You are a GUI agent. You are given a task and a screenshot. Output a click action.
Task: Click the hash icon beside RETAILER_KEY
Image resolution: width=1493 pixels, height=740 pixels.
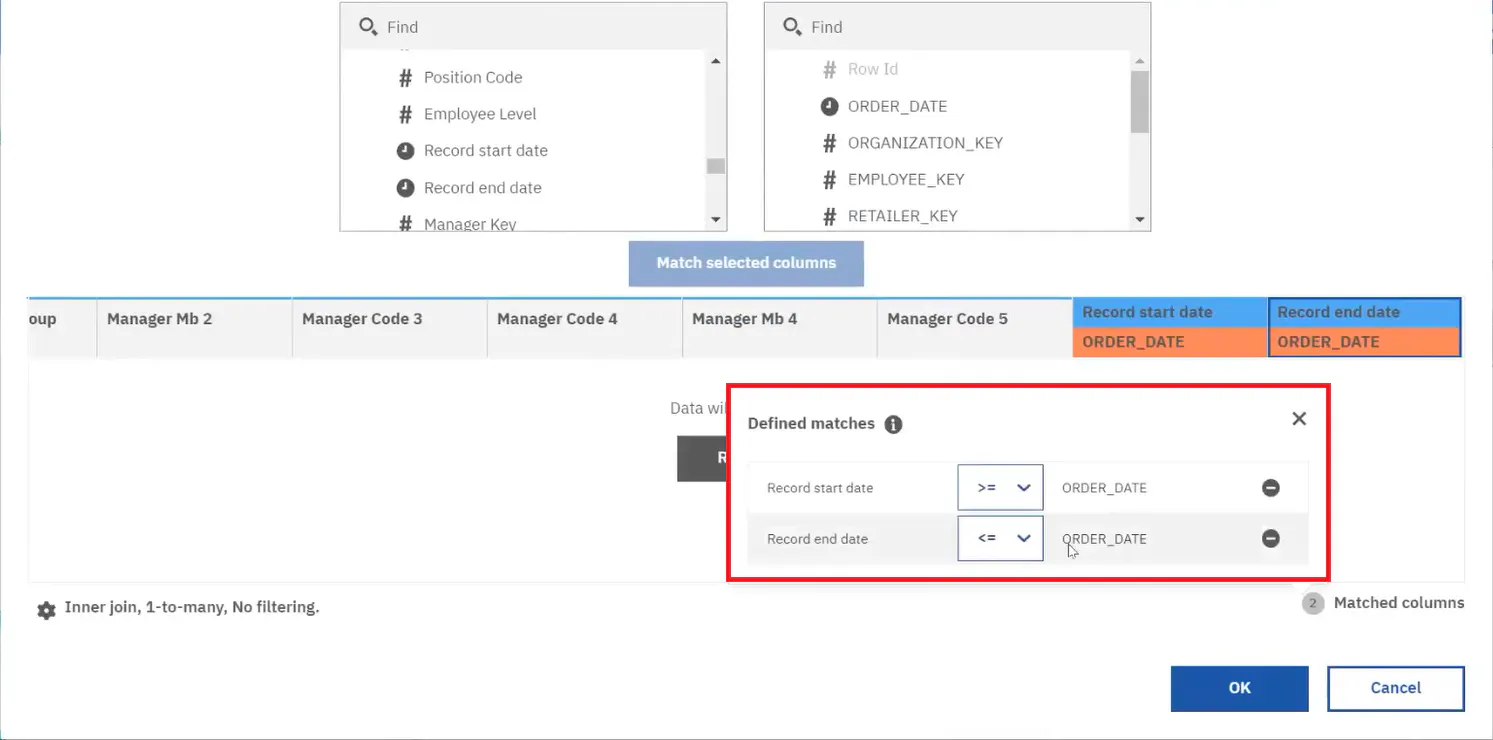829,216
